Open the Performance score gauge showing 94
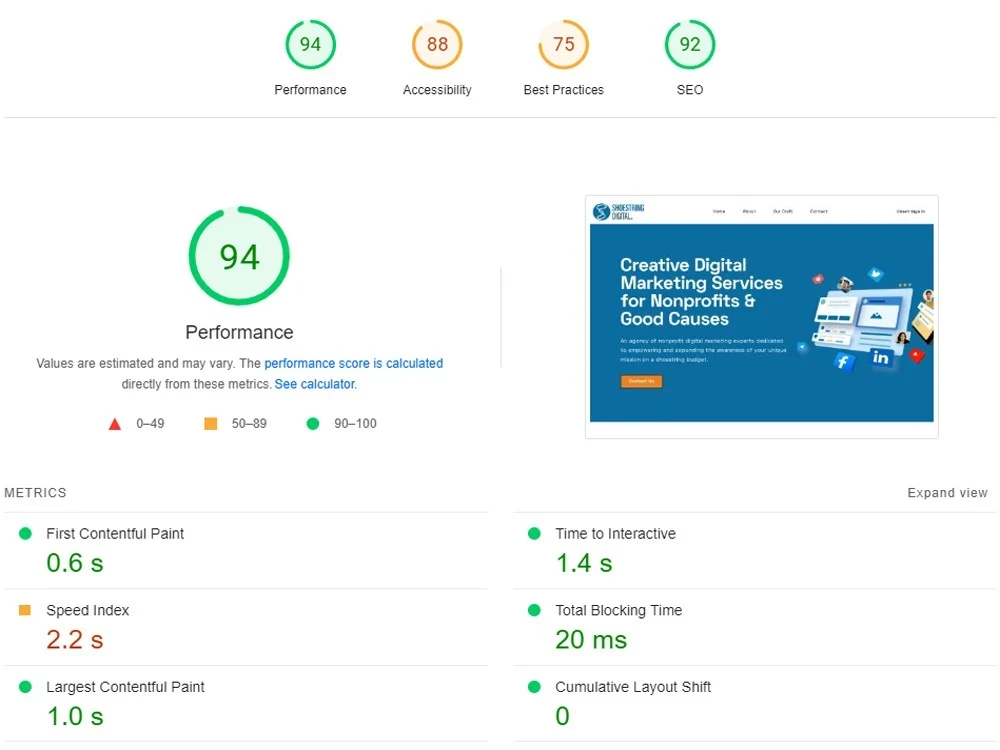 point(311,44)
